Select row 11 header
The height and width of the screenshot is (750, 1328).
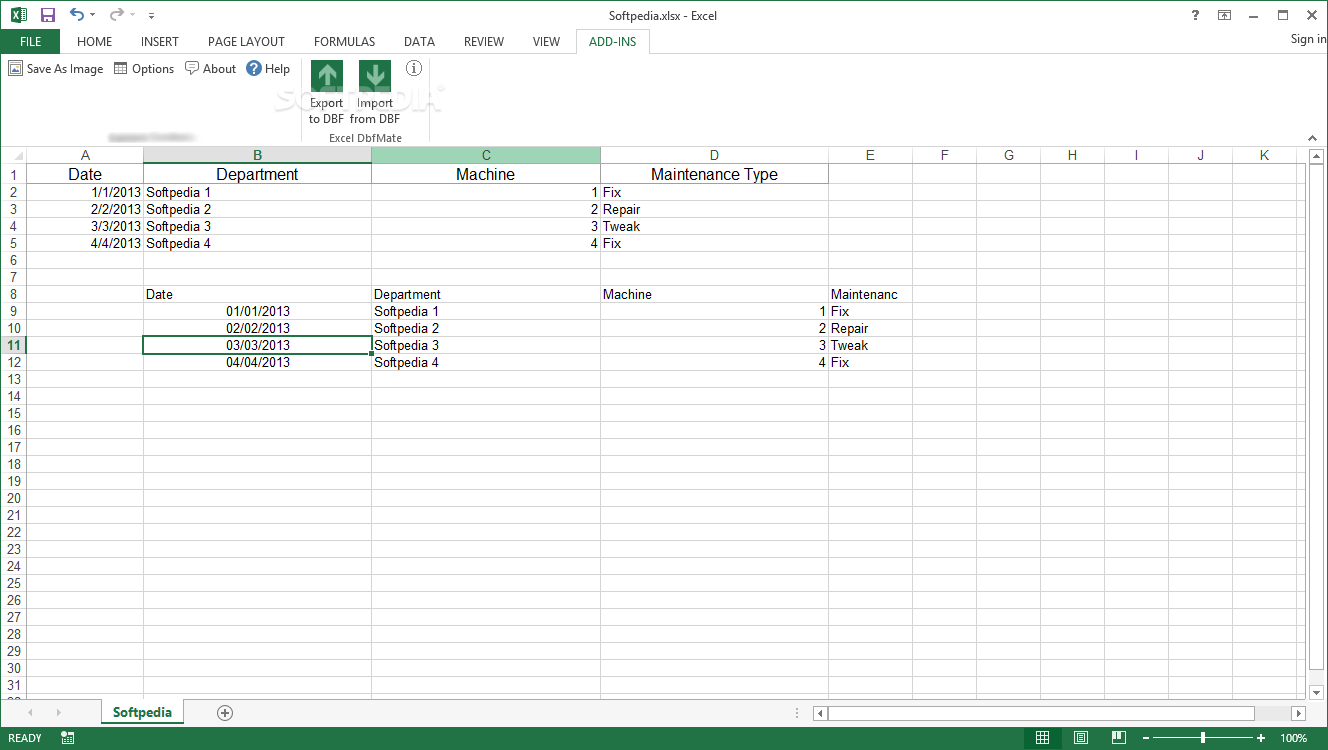13,345
